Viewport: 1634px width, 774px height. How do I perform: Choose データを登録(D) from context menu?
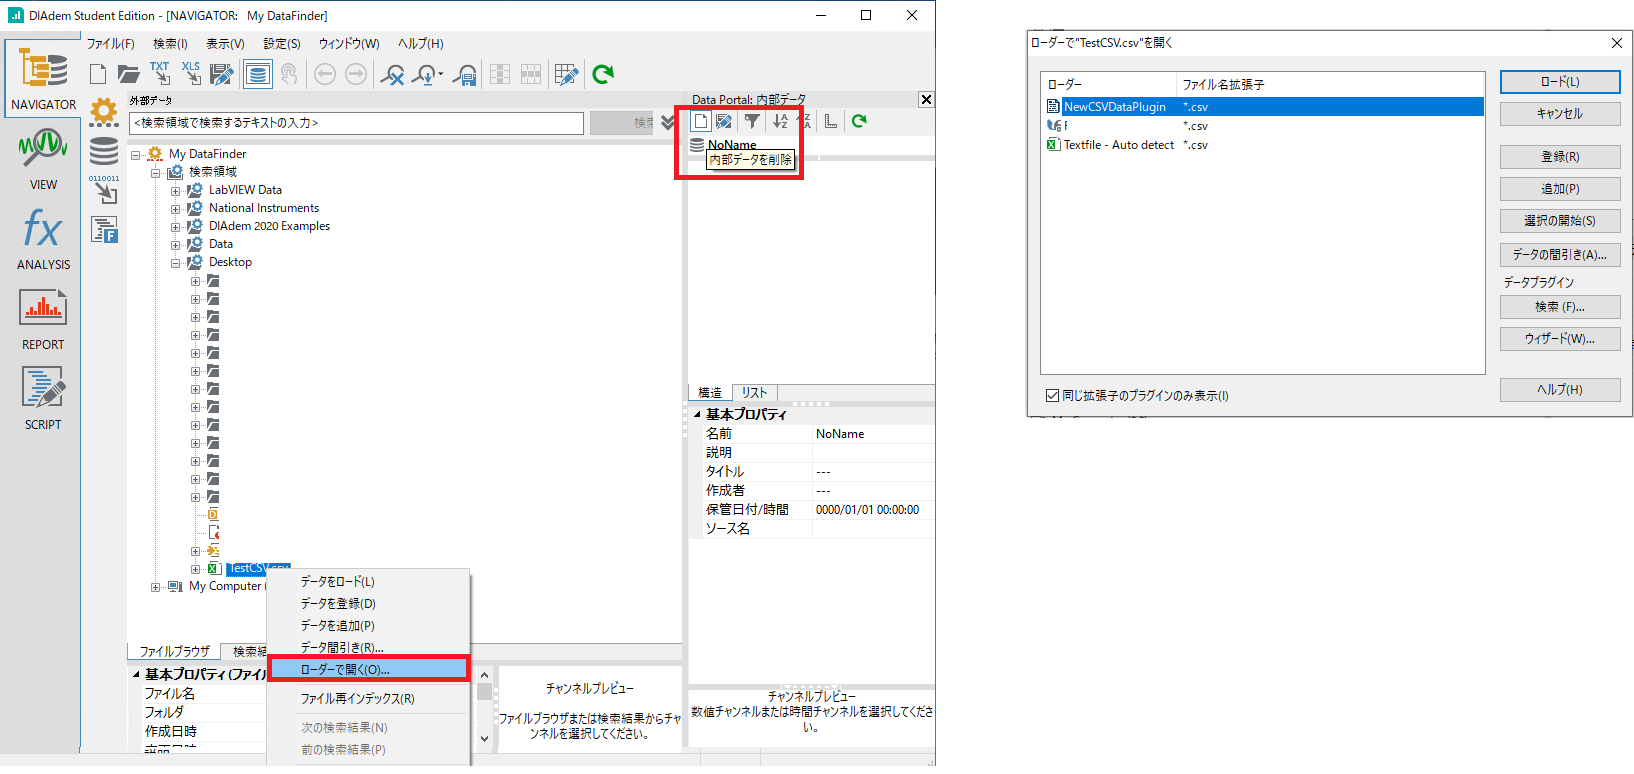(369, 603)
